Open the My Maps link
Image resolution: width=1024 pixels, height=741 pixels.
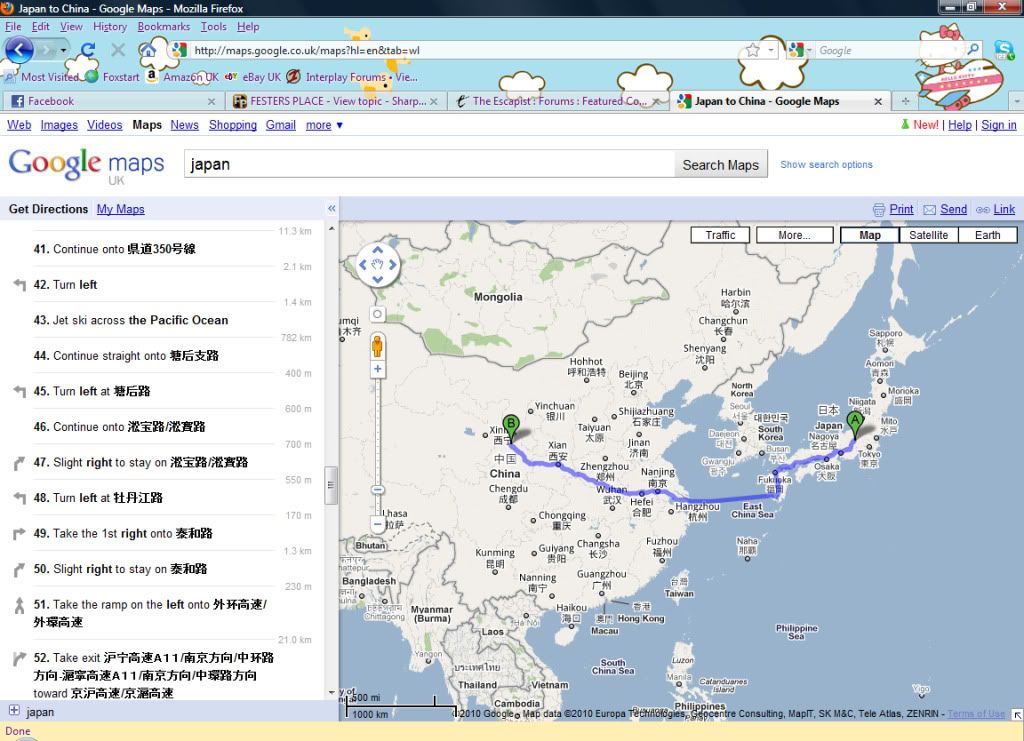tap(121, 209)
